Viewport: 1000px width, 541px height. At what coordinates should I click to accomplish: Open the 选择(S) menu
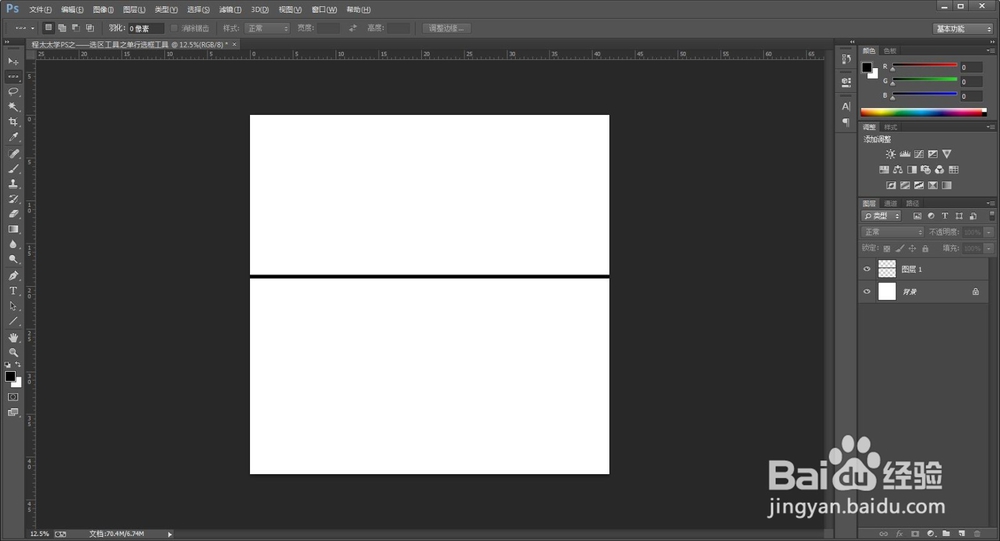198,10
